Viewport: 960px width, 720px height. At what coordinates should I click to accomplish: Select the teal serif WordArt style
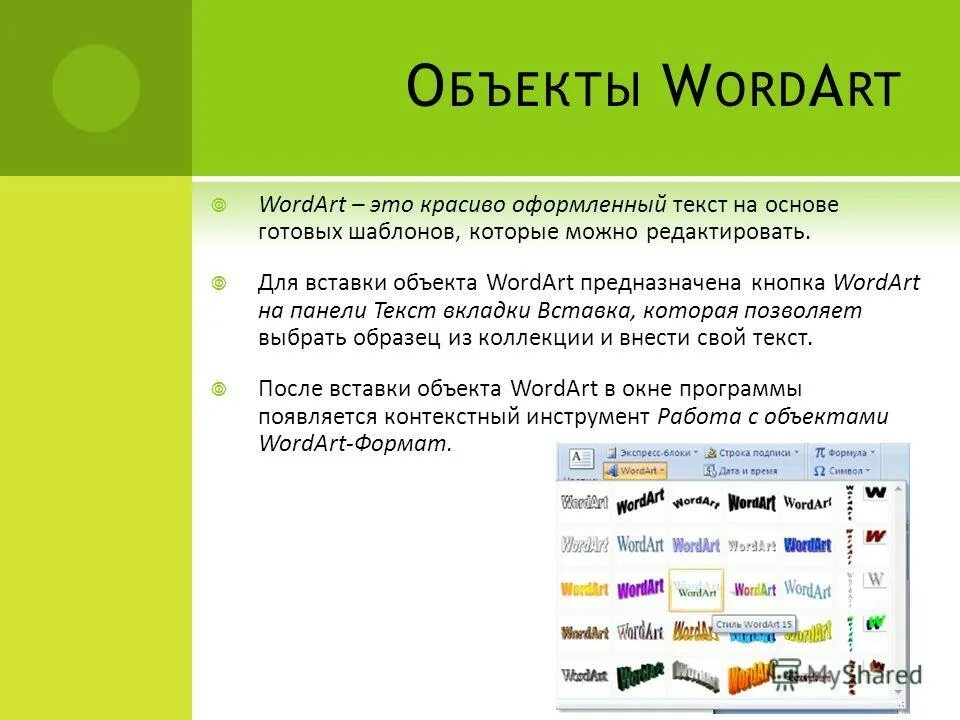point(640,544)
